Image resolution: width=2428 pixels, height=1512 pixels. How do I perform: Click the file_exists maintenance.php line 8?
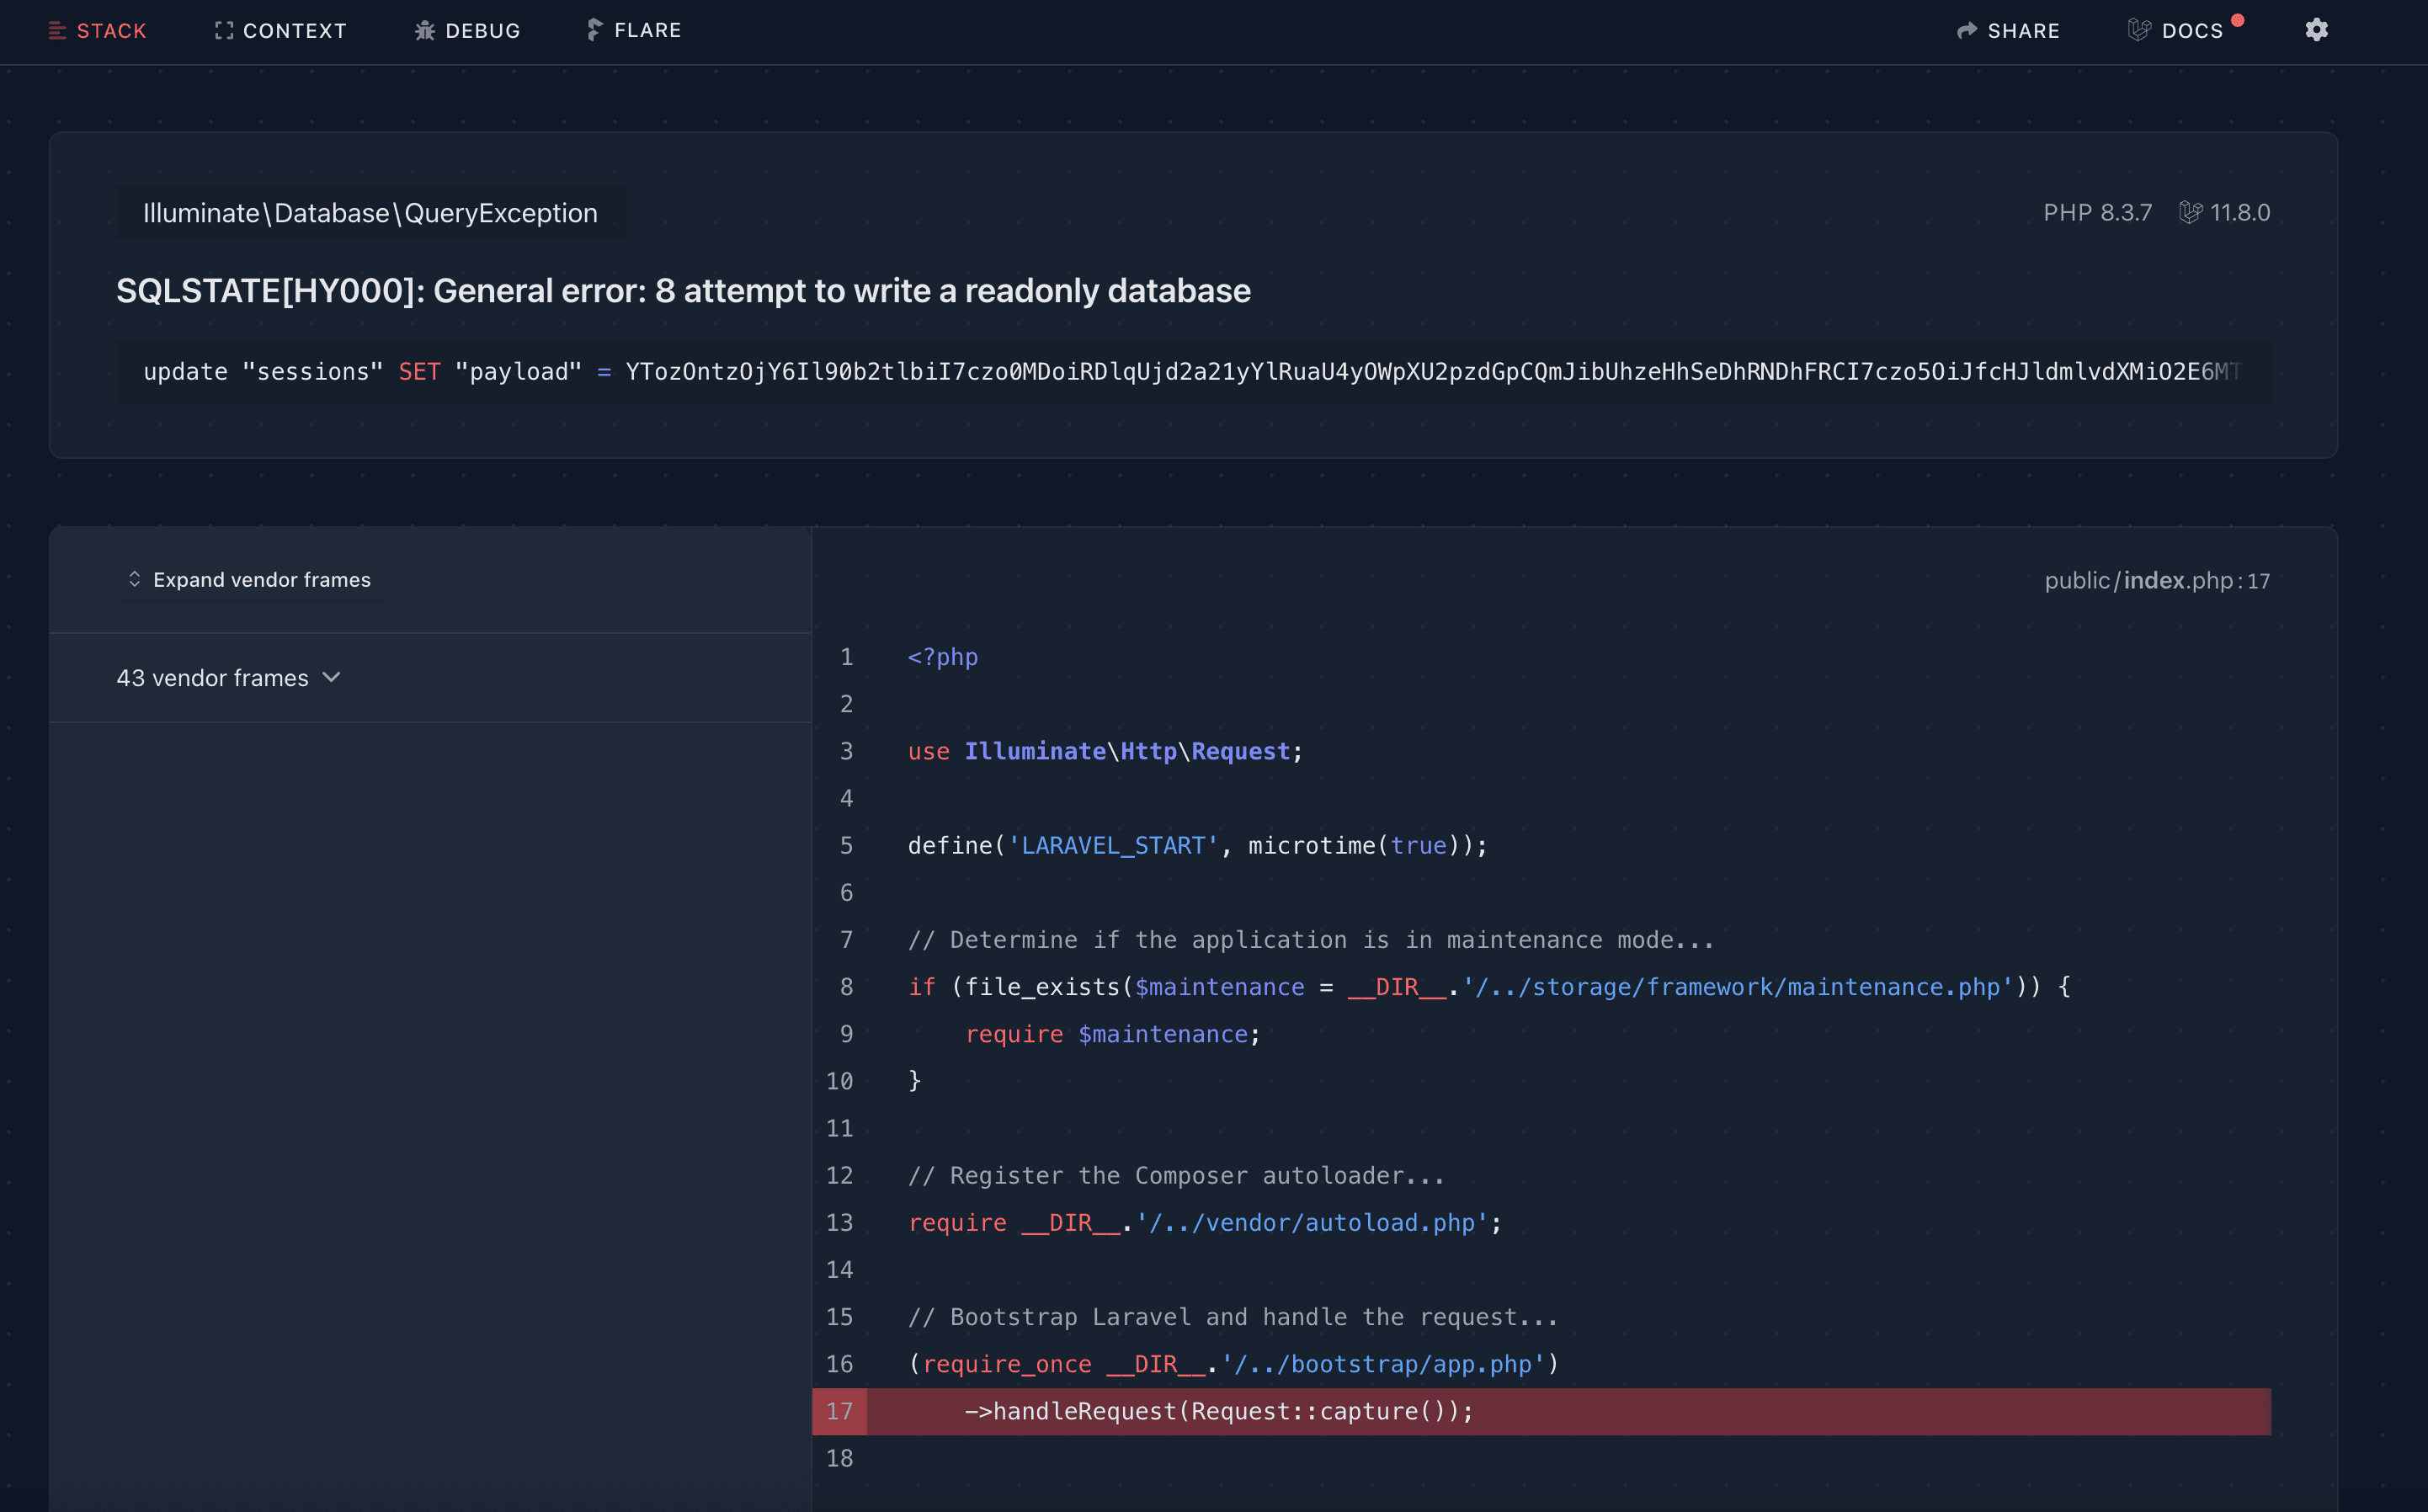[1489, 988]
